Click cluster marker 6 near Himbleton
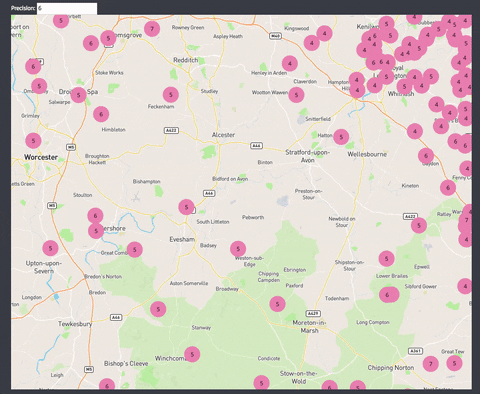Screen dimensions: 480x394 click(x=101, y=114)
